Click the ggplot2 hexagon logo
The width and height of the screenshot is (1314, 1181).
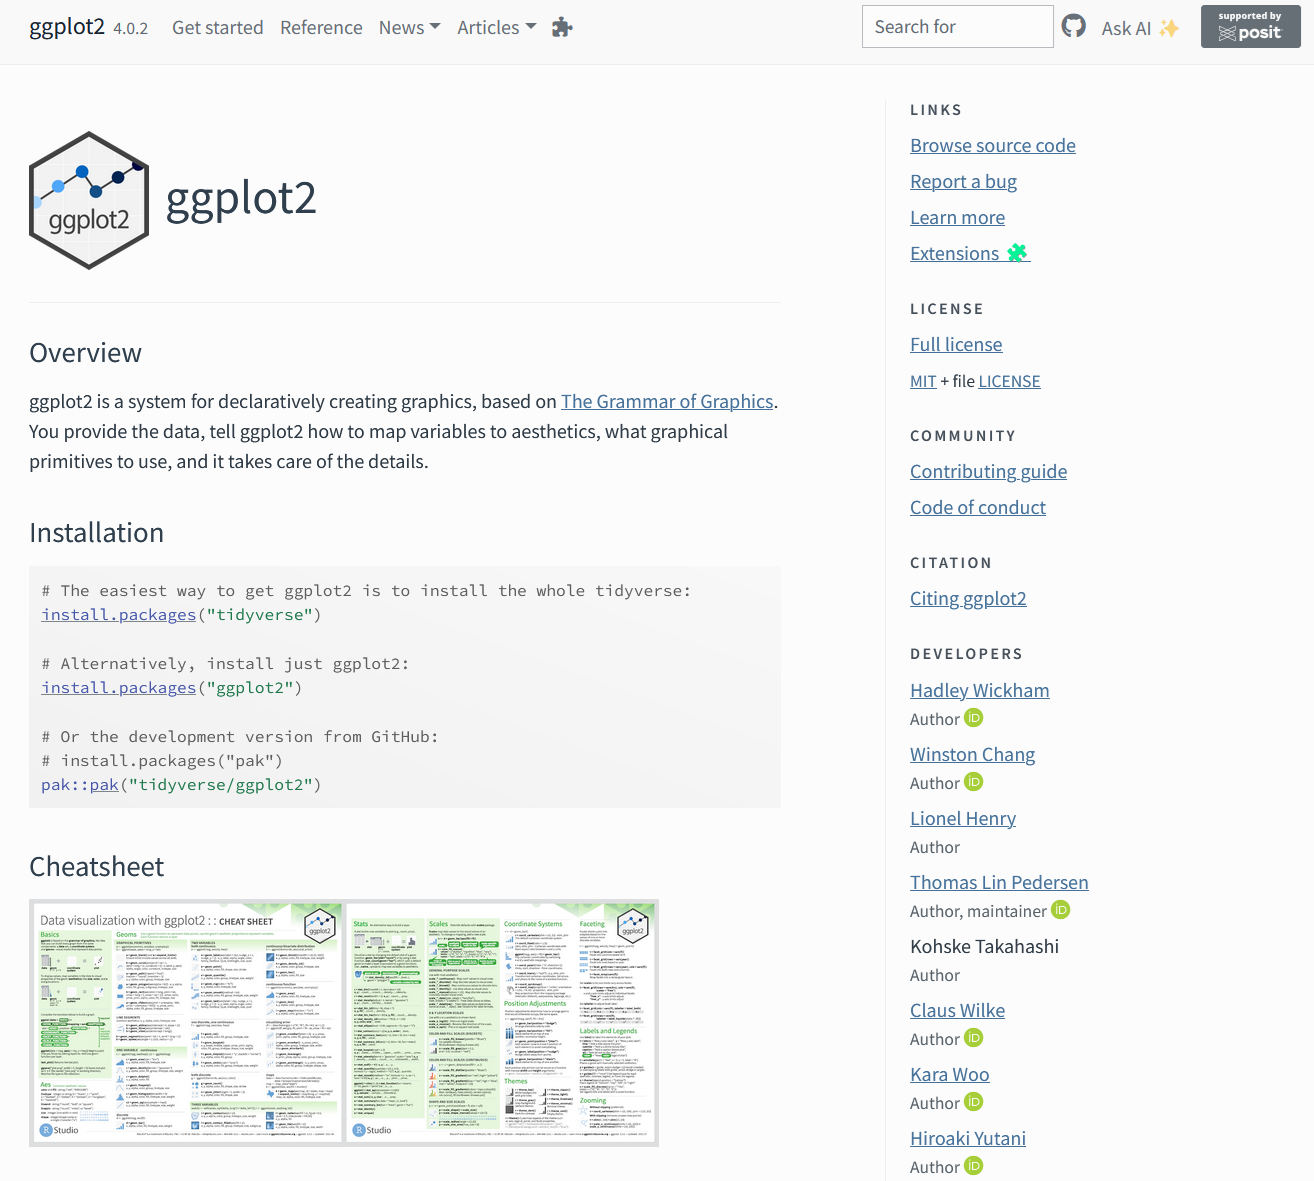tap(88, 199)
